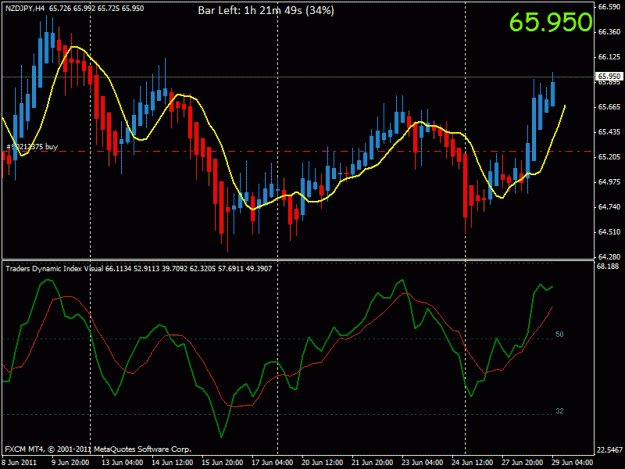Click the indicator level 32 label
This screenshot has width=625, height=469.
click(x=560, y=411)
